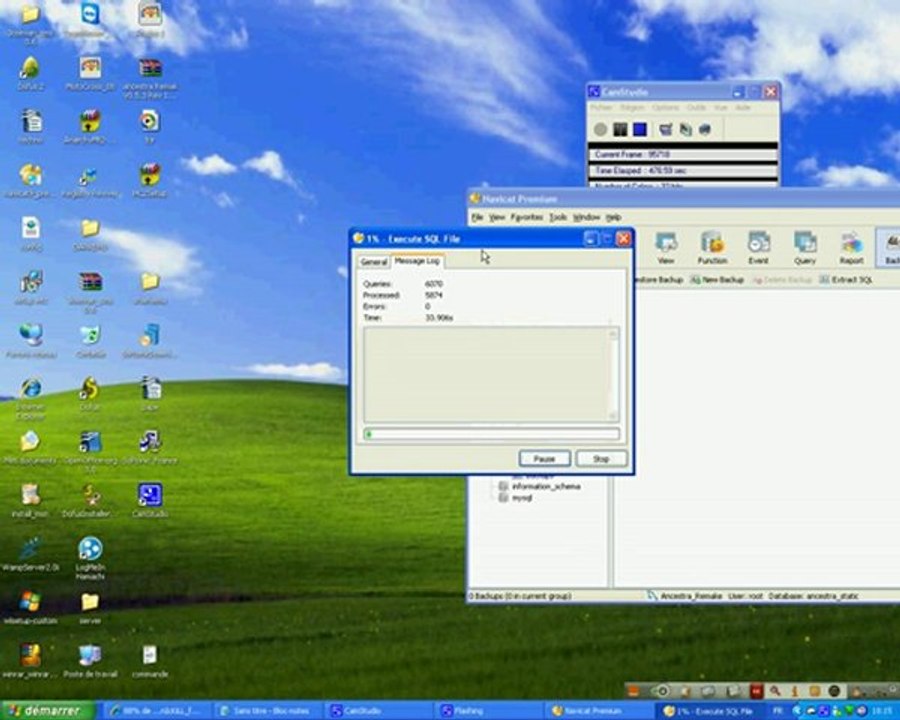Open Poste de travail desktop icon
Image resolution: width=900 pixels, height=720 pixels.
[x=90, y=661]
